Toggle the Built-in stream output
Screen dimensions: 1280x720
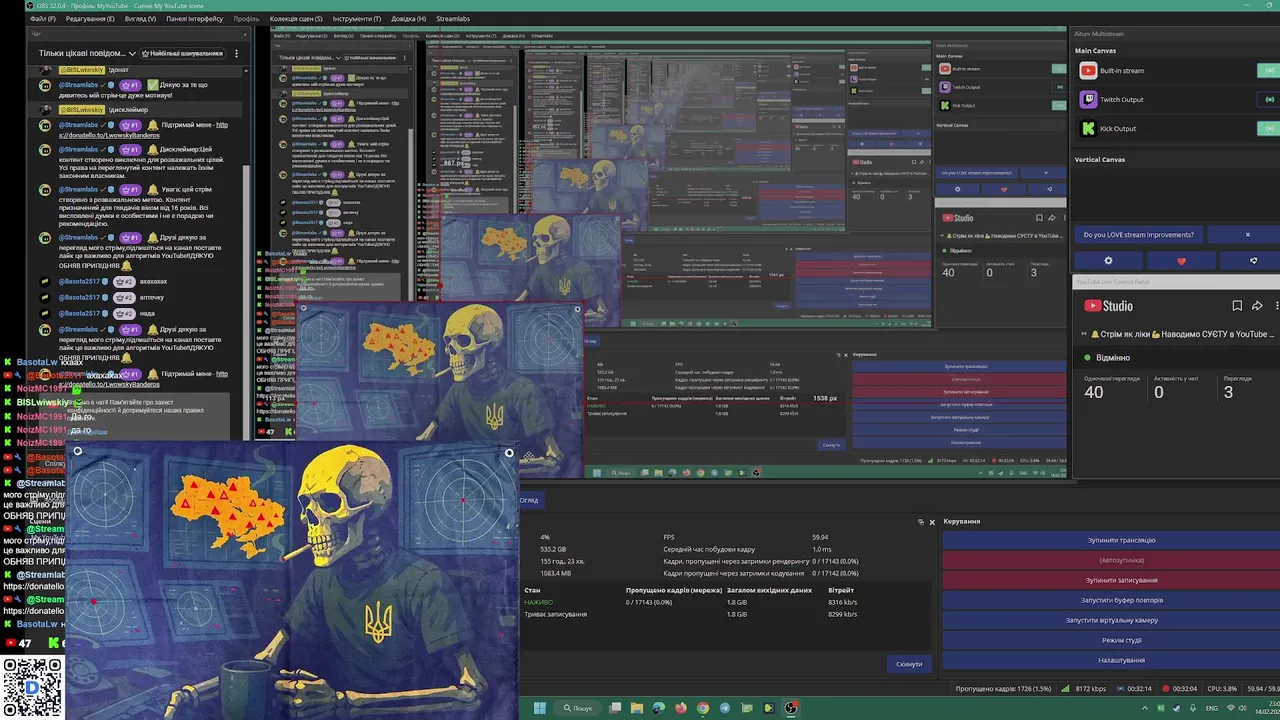tap(1269, 70)
